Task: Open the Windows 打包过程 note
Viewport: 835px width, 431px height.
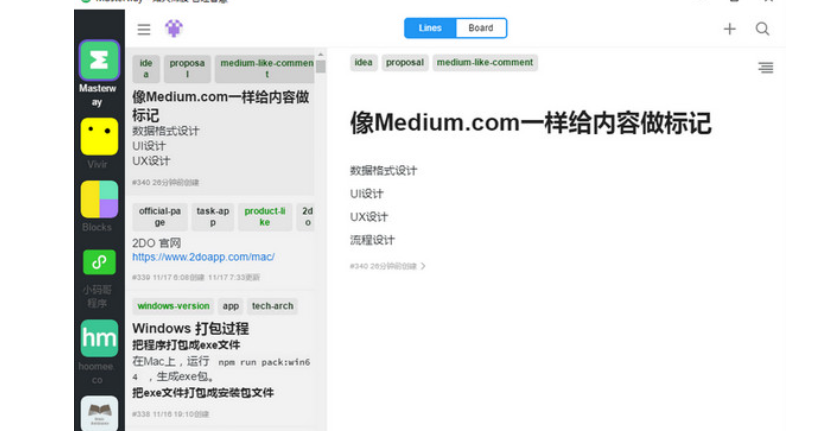Action: point(190,328)
